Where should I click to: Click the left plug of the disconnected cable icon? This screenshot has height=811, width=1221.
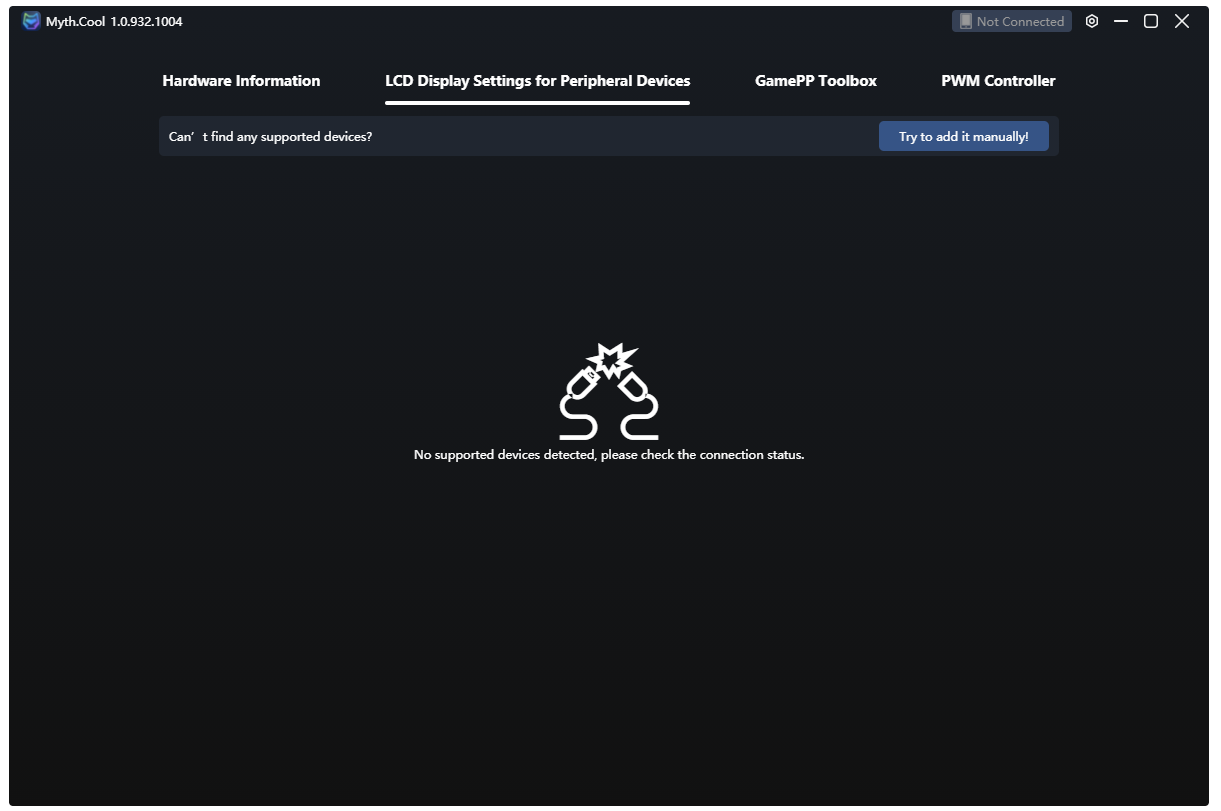582,382
